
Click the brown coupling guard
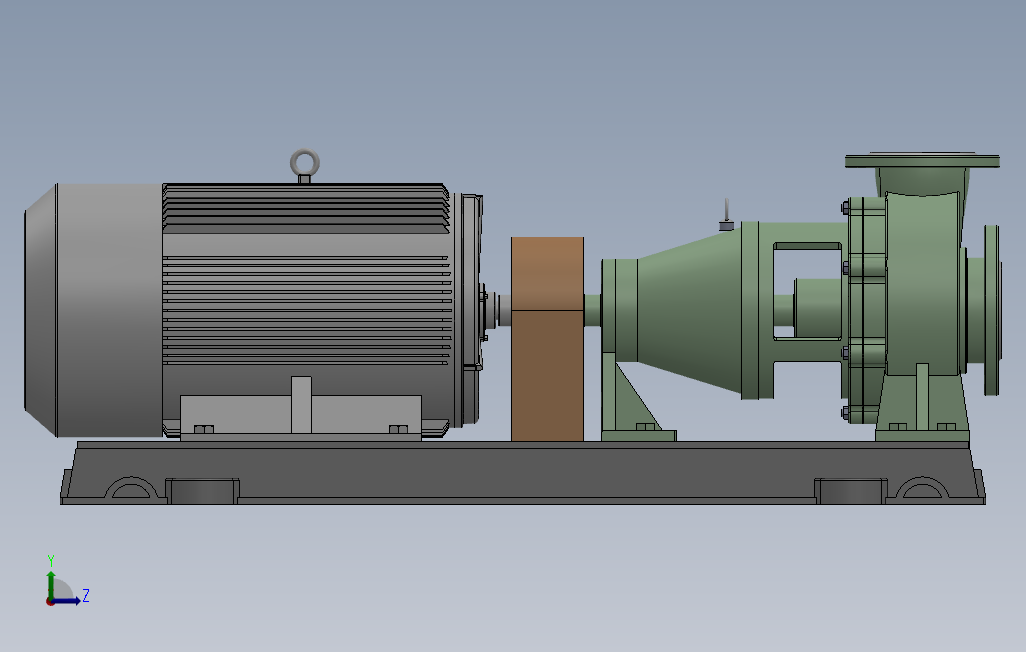tap(547, 339)
